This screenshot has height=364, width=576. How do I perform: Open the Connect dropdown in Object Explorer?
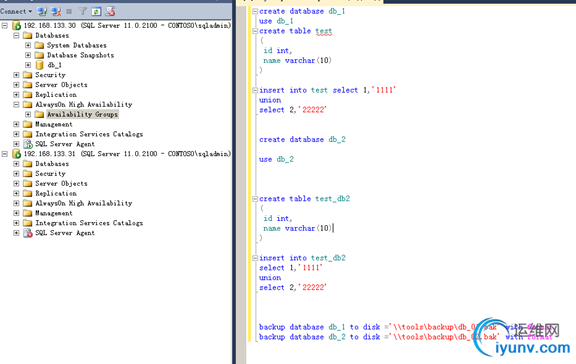(x=16, y=11)
